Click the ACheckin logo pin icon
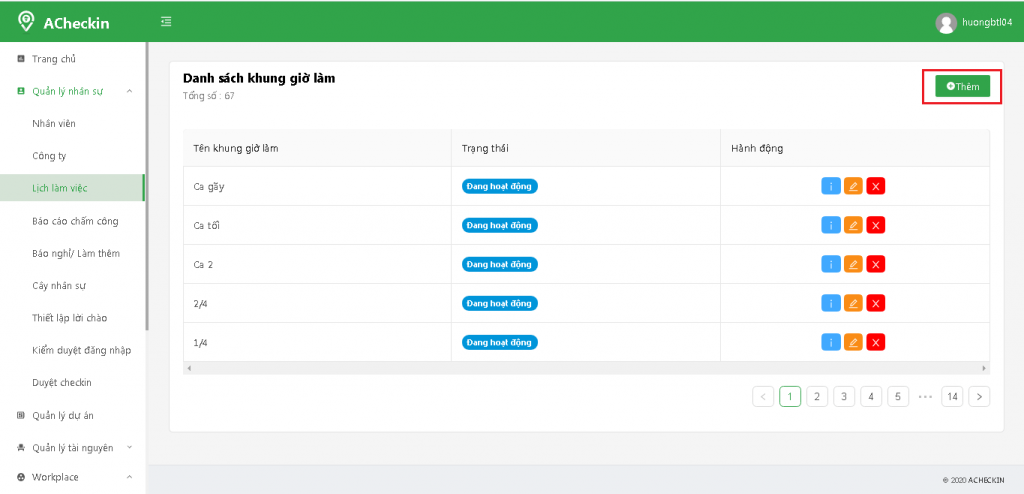The height and width of the screenshot is (494, 1024). coord(25,22)
